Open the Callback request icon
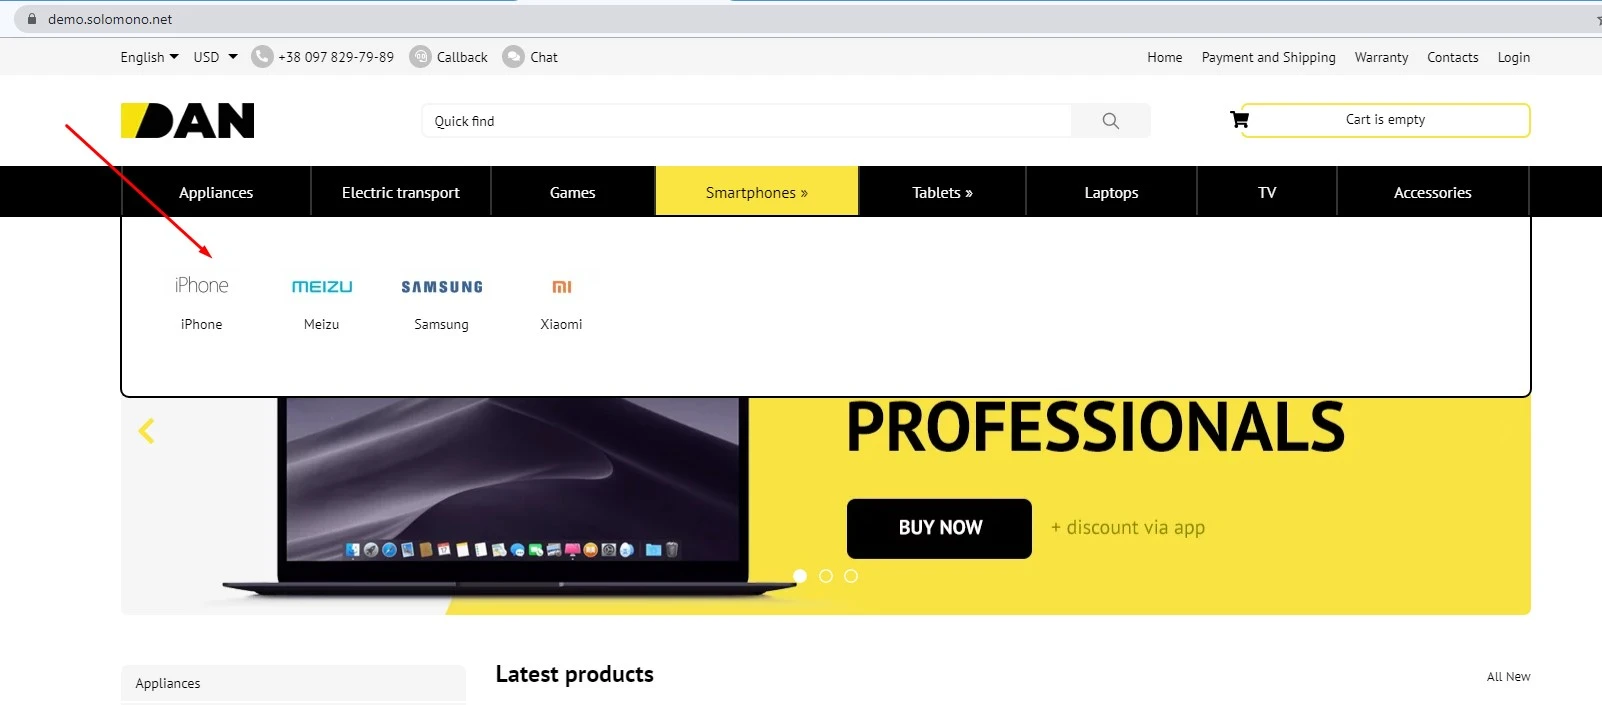The image size is (1602, 705). [421, 57]
